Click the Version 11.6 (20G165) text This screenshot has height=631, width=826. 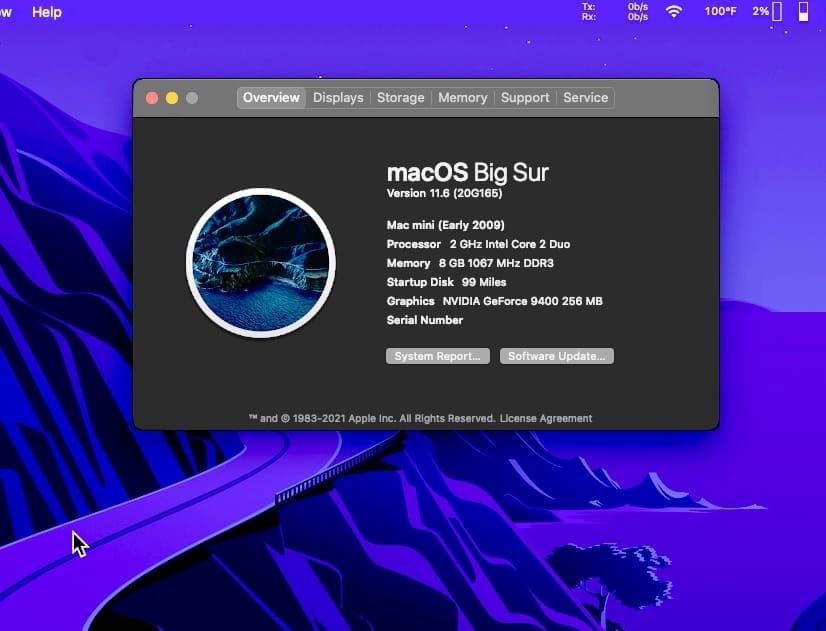(x=445, y=193)
